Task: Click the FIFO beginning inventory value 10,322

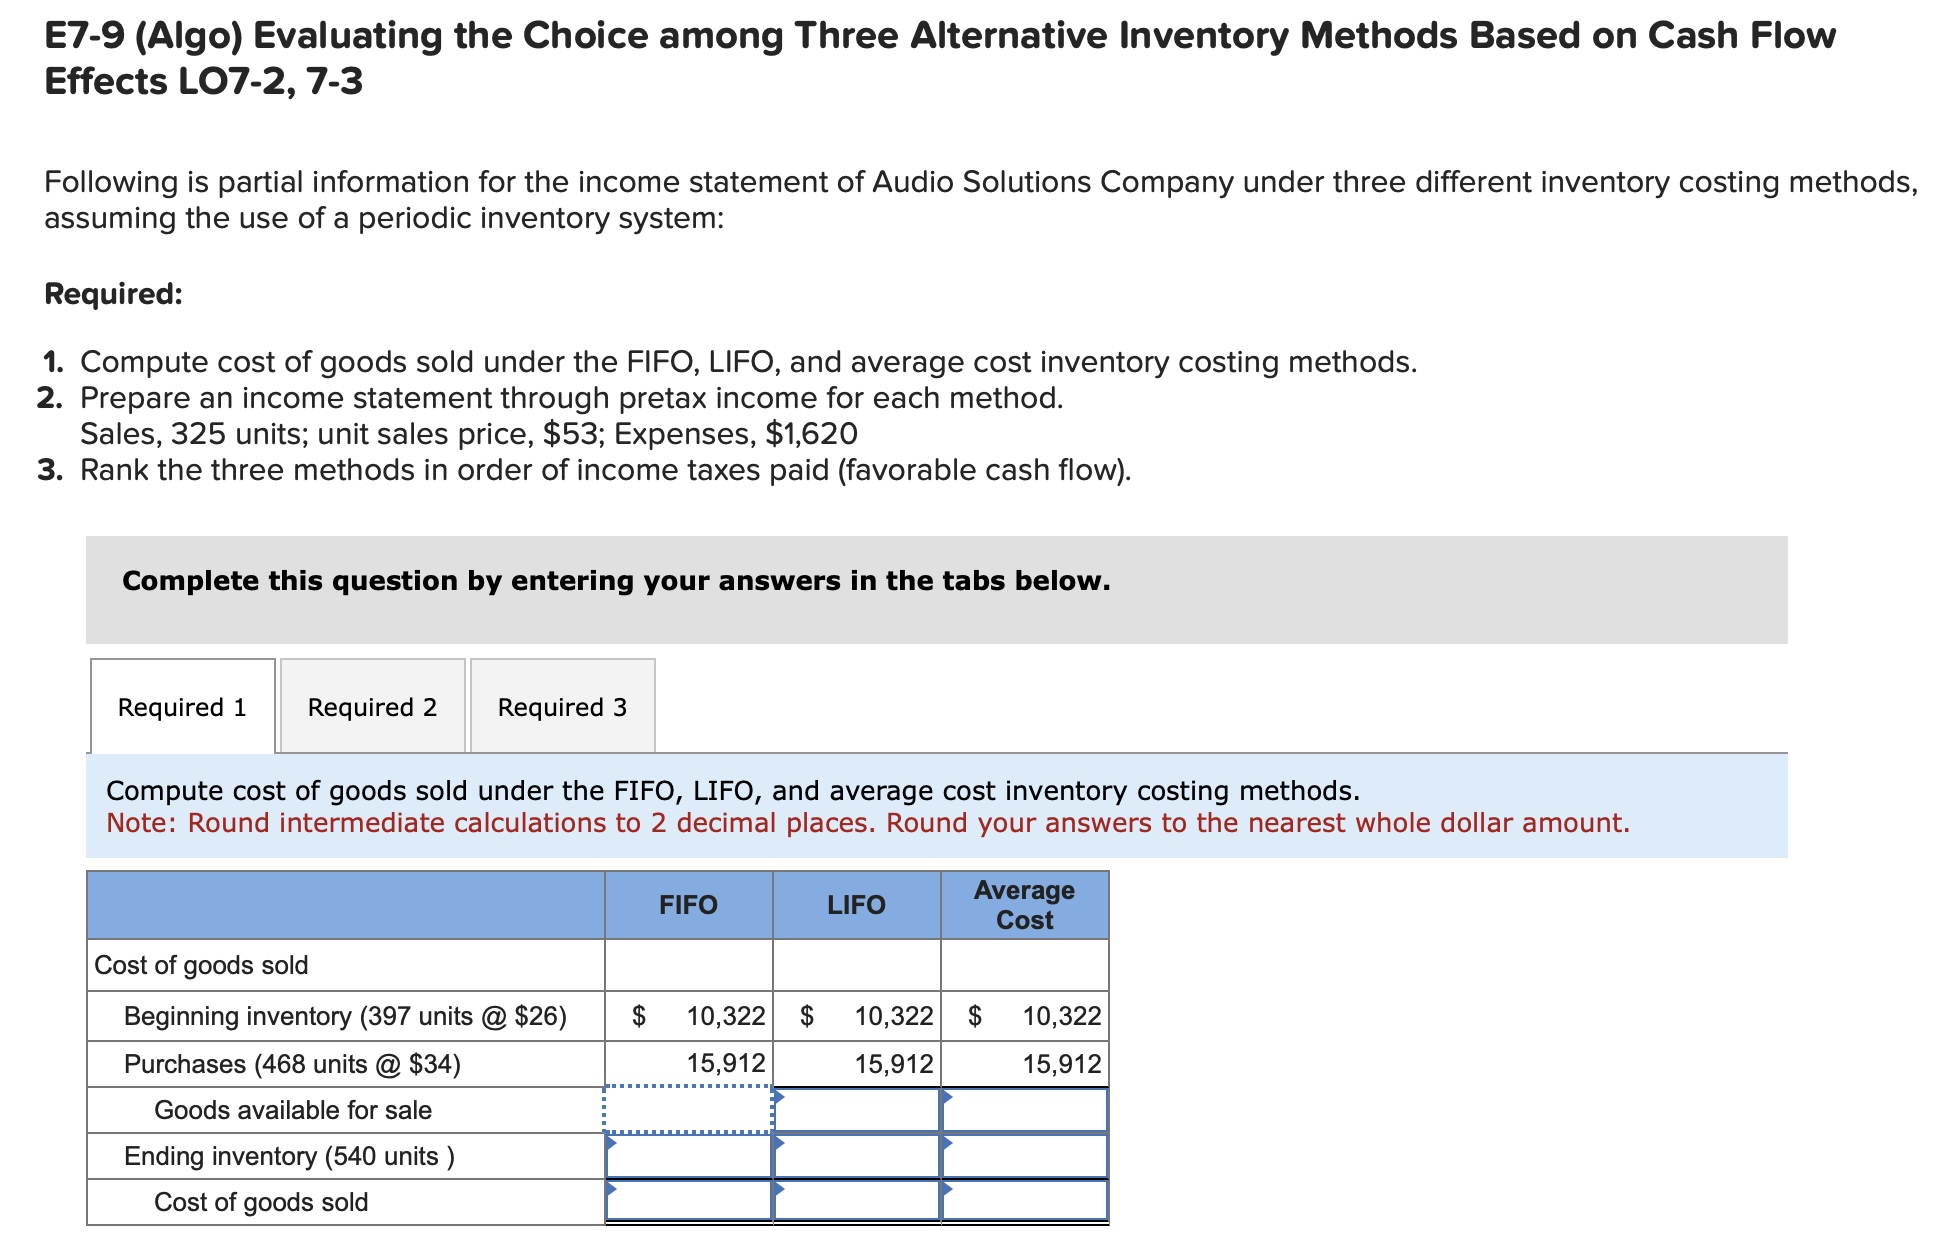Action: pos(725,1016)
